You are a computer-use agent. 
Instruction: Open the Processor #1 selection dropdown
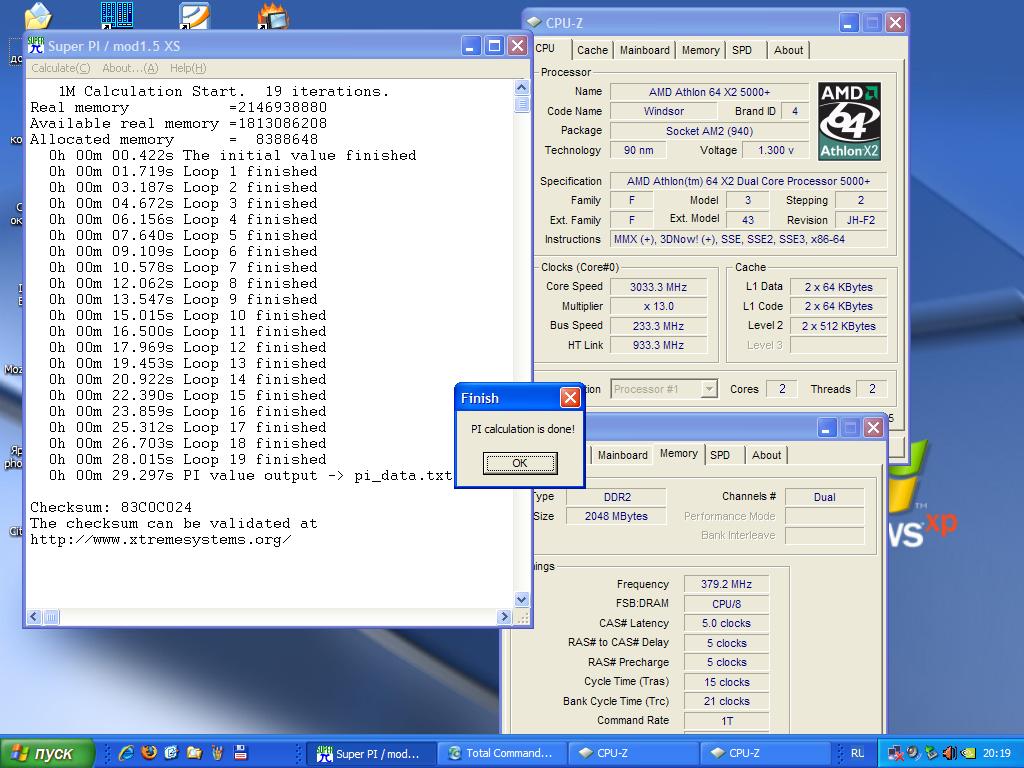point(709,389)
